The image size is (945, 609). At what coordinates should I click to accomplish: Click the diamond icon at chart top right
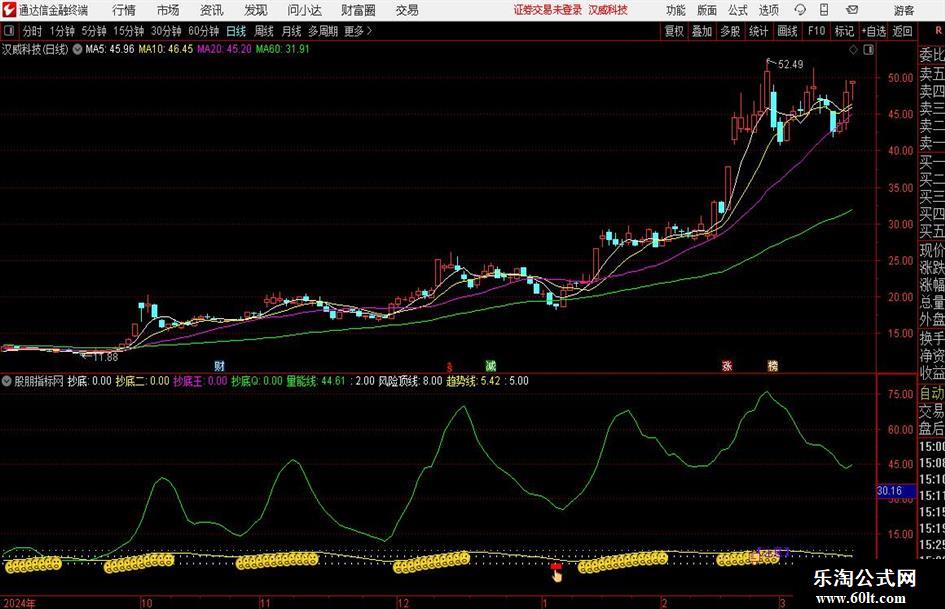tap(853, 50)
